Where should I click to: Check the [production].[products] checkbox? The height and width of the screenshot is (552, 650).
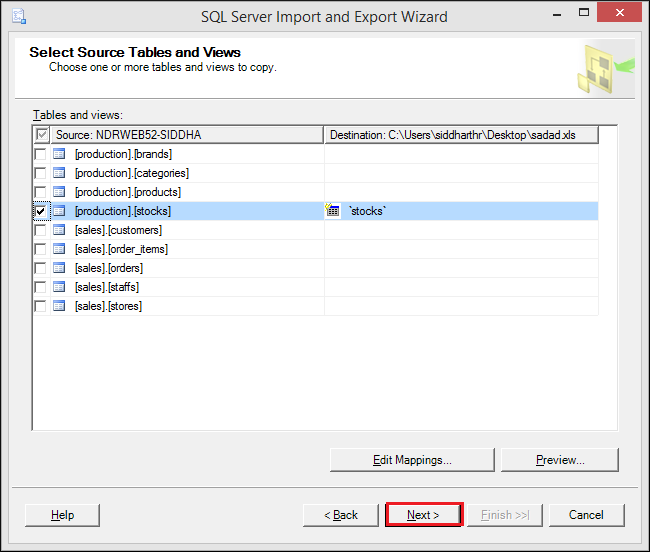(x=40, y=192)
